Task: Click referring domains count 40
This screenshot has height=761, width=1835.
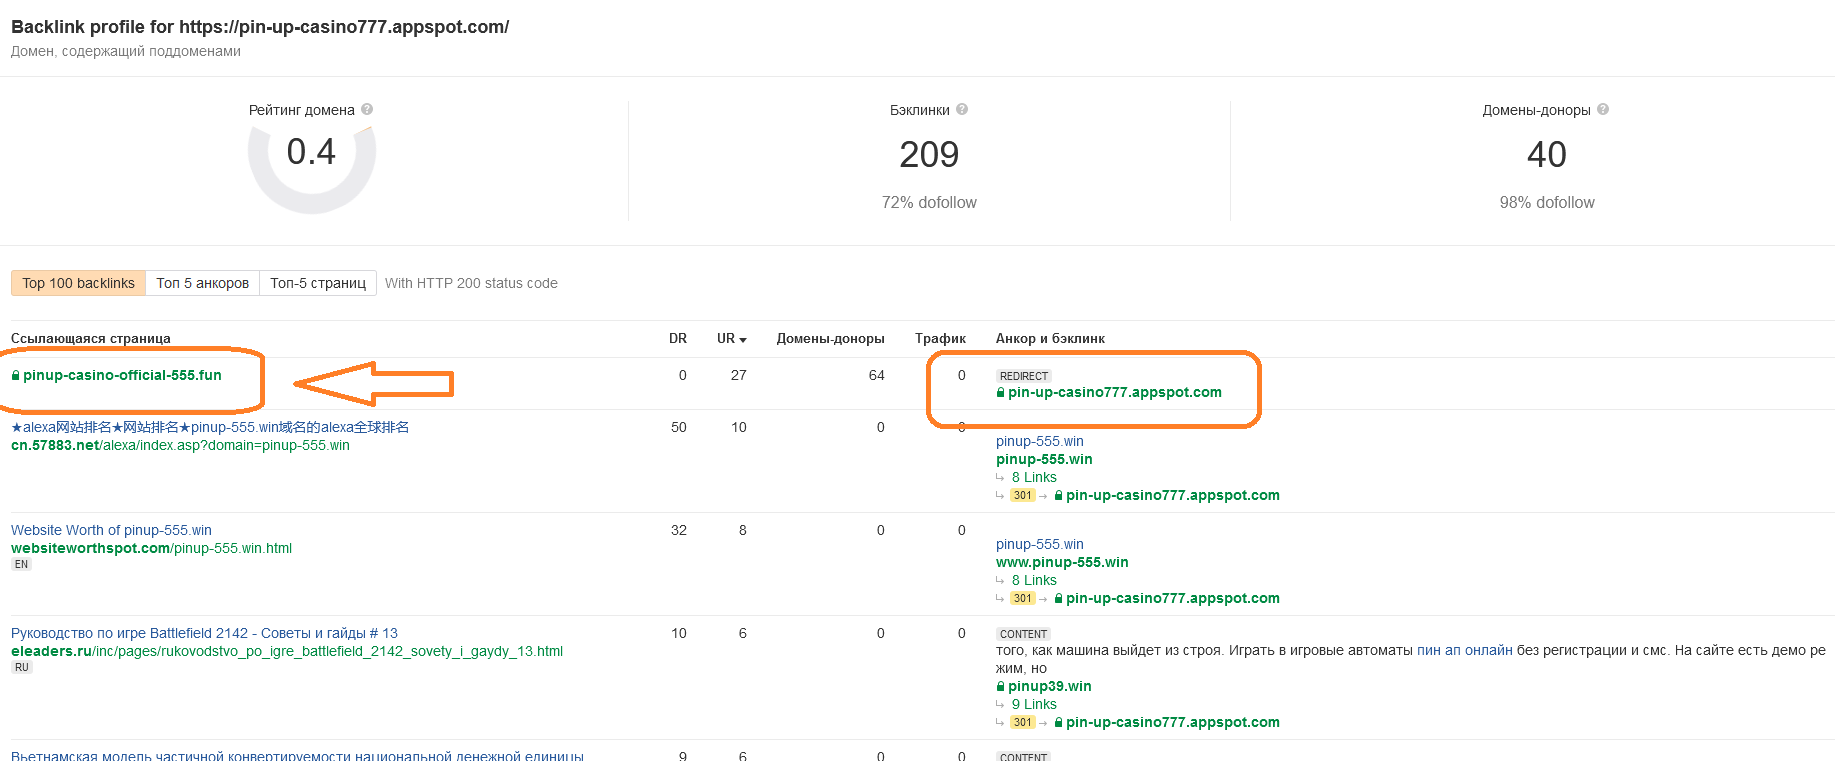Action: click(1547, 154)
